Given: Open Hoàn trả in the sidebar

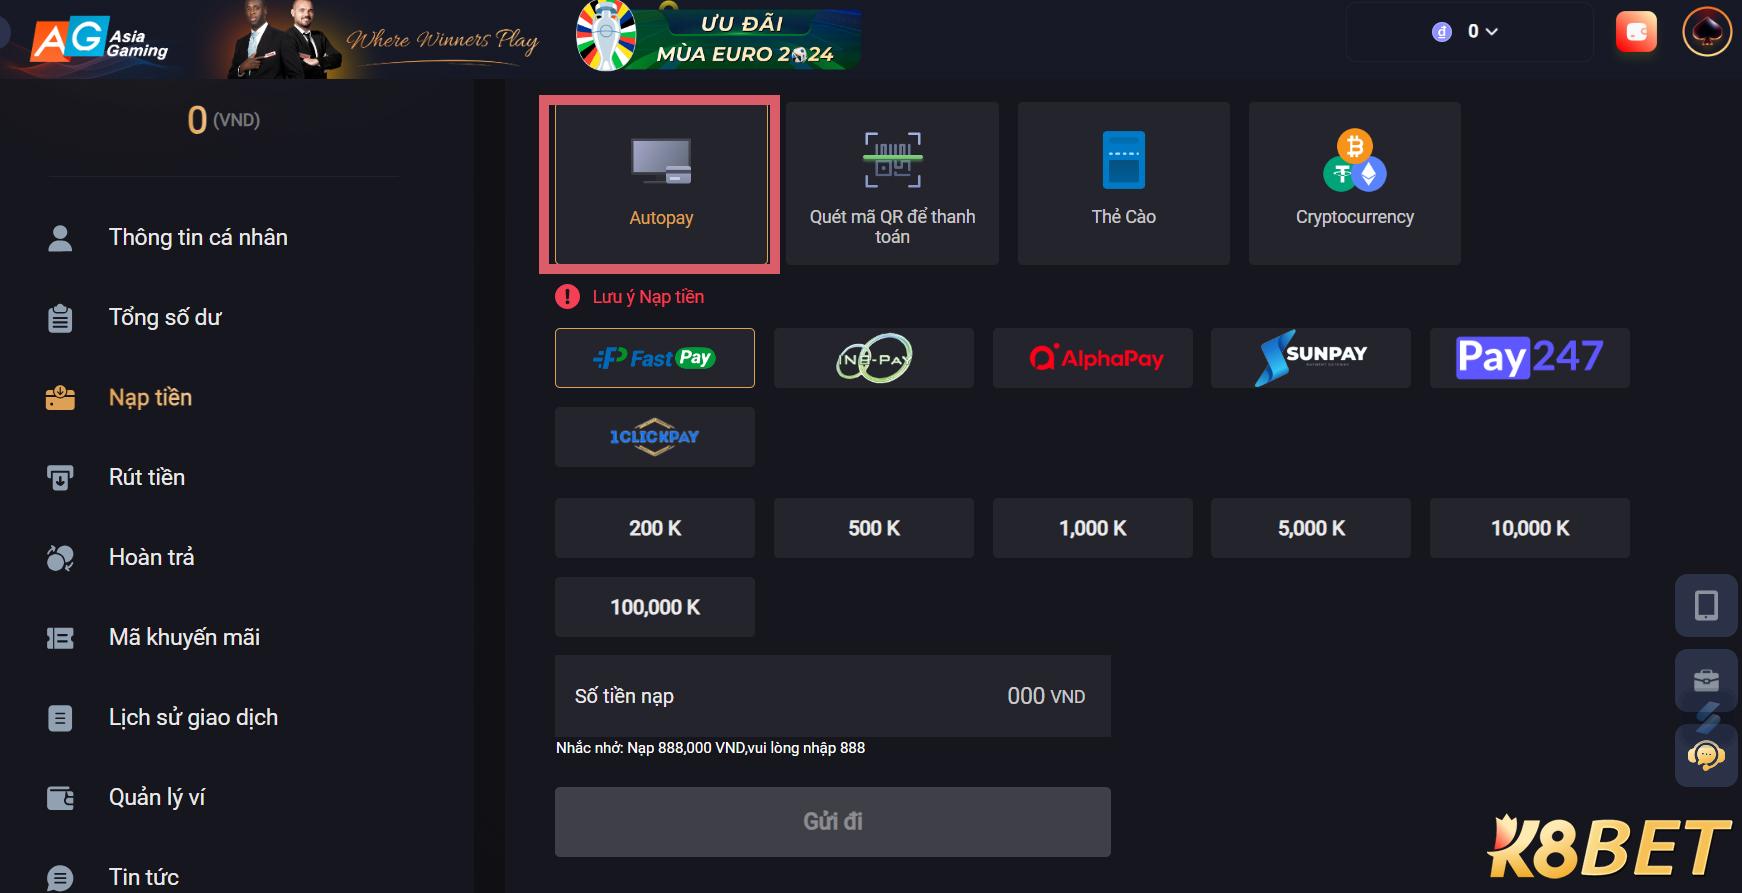Looking at the screenshot, I should tap(151, 558).
